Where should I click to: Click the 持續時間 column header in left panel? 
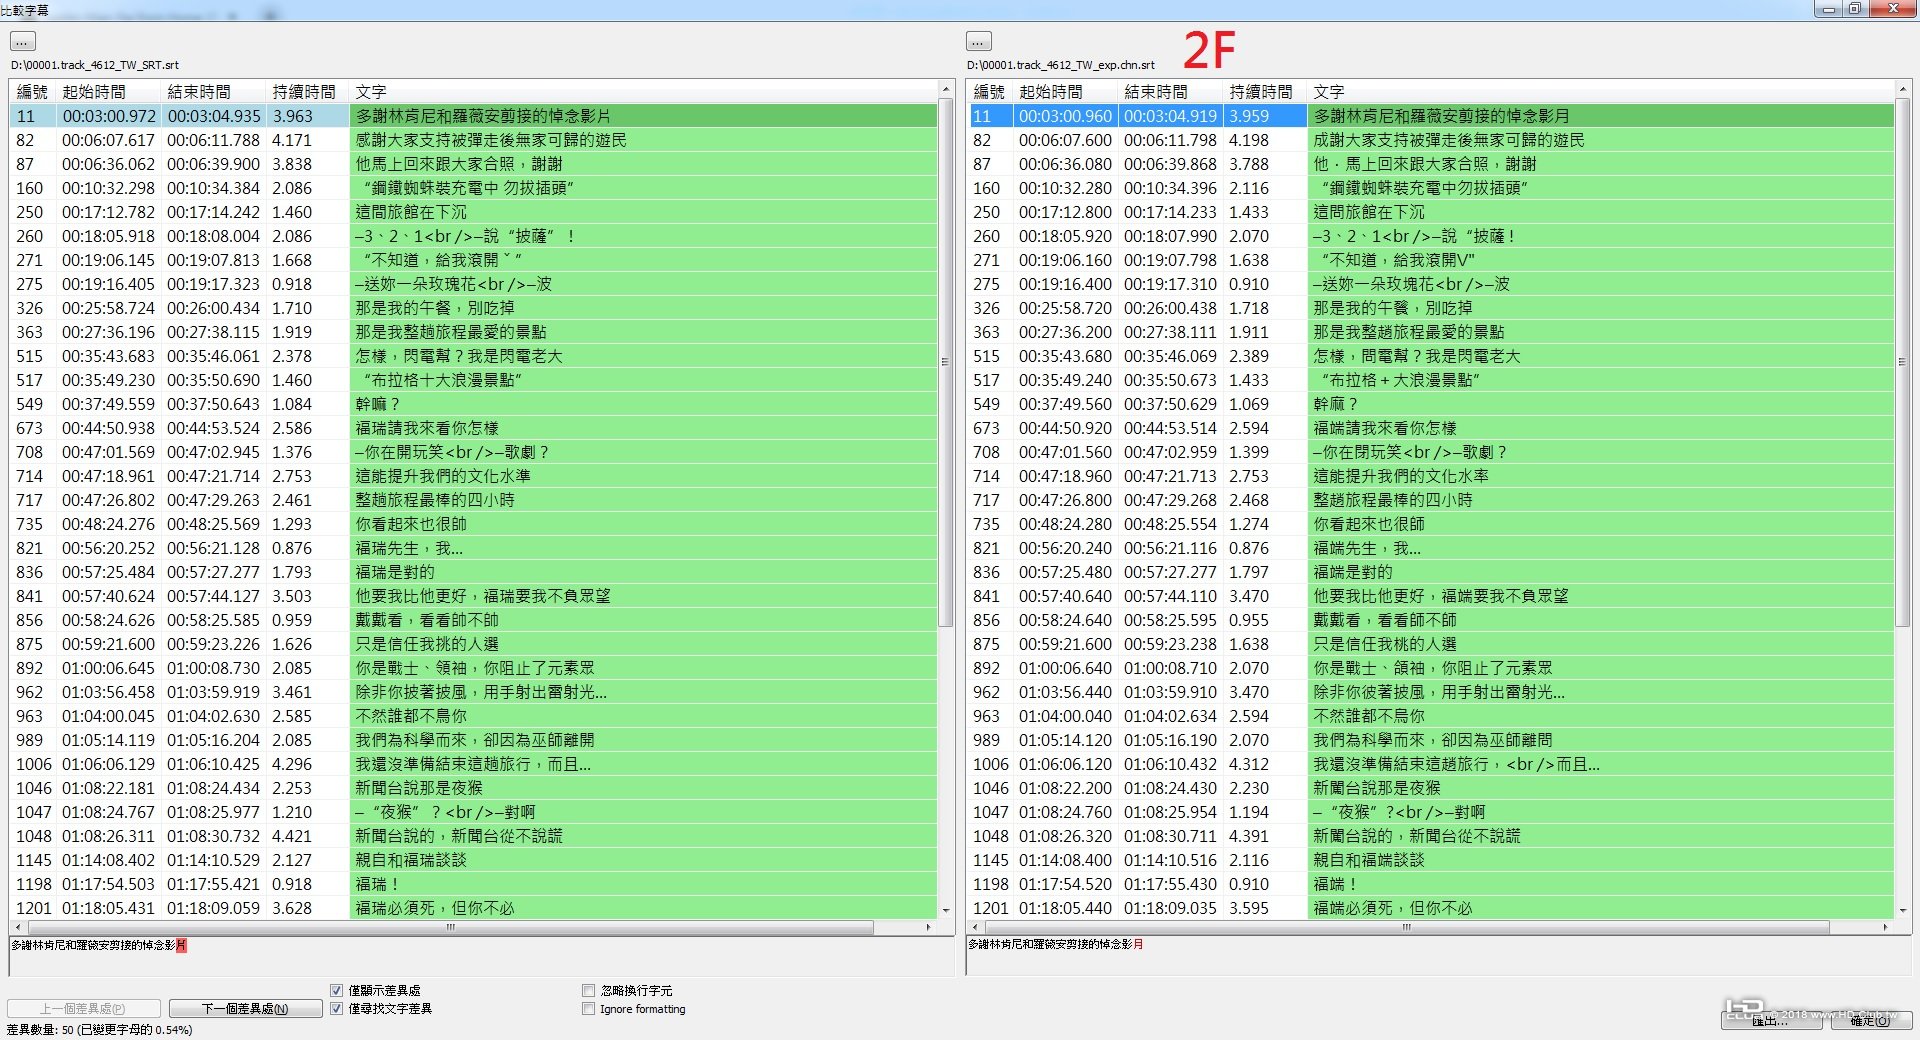coord(308,92)
